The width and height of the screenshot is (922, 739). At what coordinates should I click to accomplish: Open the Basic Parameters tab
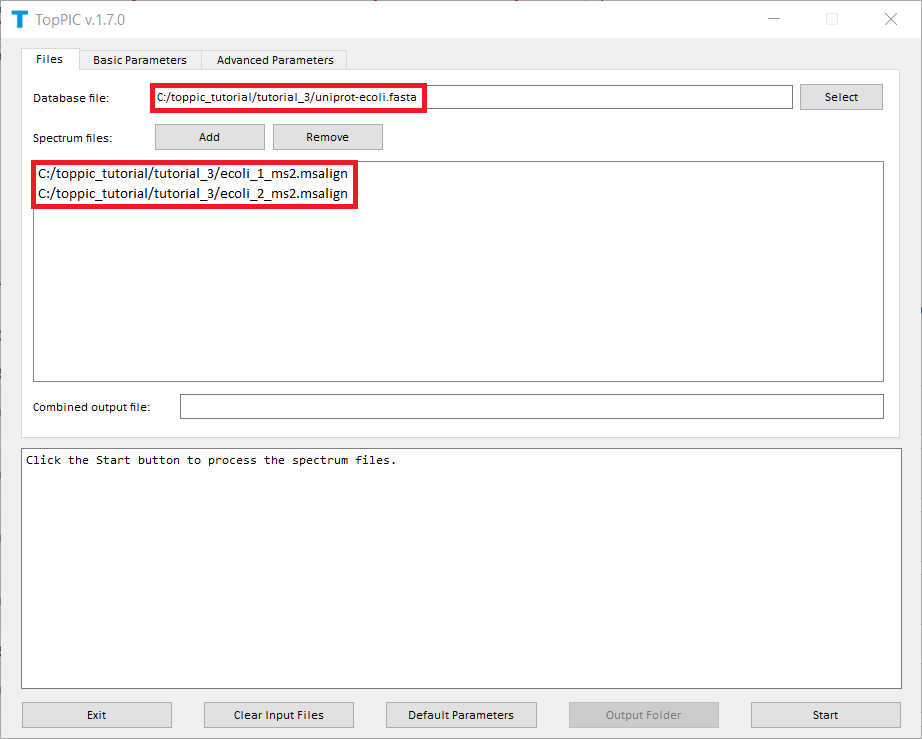click(140, 60)
